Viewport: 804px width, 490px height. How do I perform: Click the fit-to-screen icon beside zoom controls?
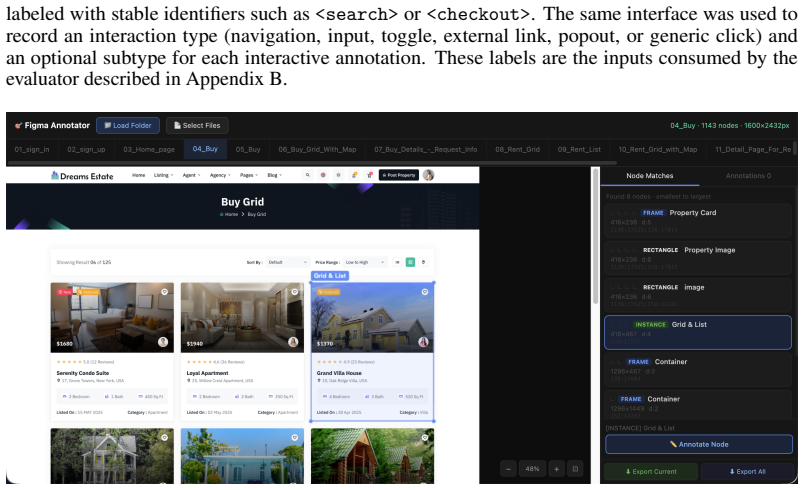pos(575,469)
